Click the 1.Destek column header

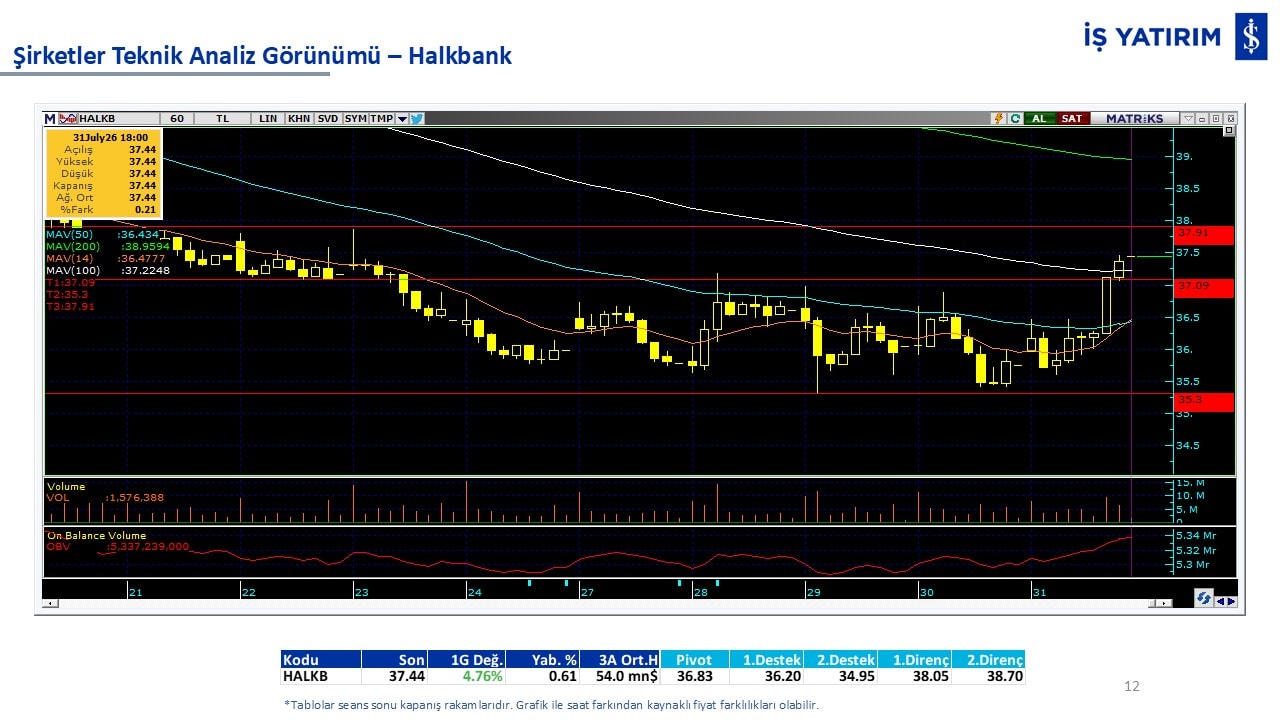[765, 660]
